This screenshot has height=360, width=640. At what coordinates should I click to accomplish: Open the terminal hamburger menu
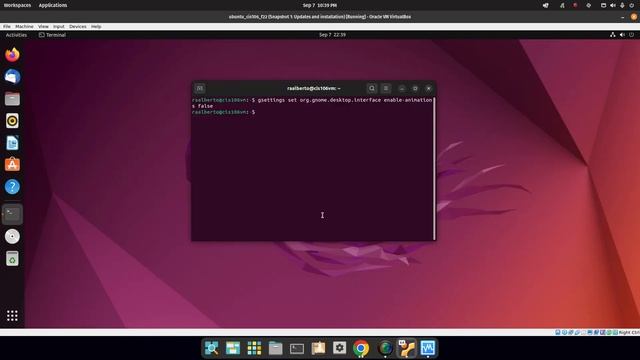pos(386,88)
